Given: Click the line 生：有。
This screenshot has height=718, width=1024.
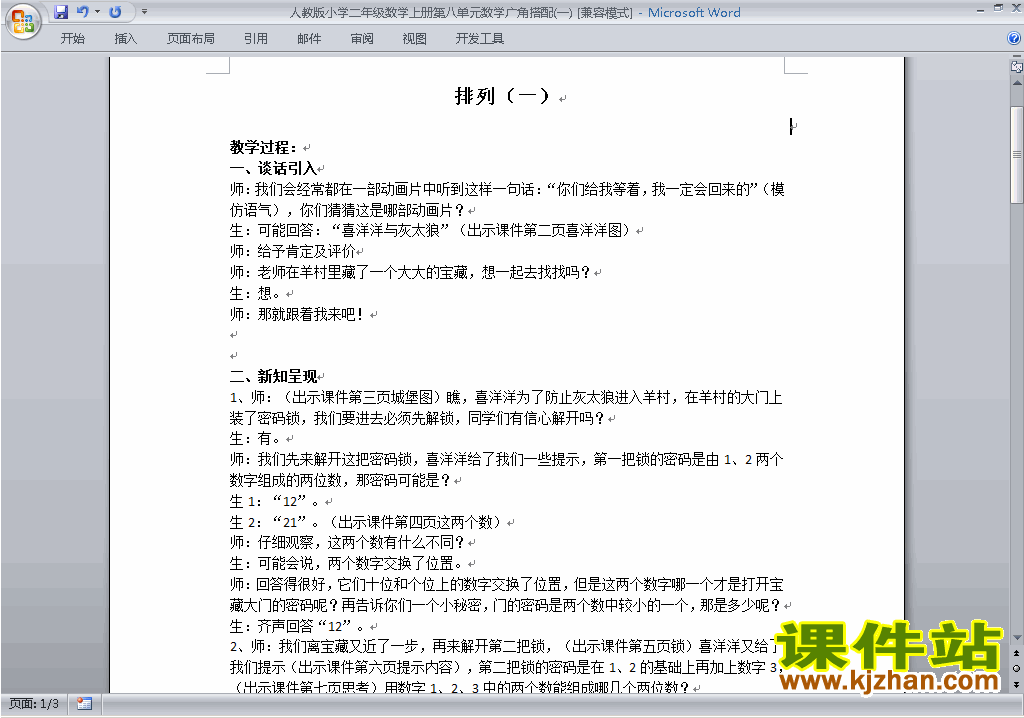Looking at the screenshot, I should pyautogui.click(x=255, y=438).
